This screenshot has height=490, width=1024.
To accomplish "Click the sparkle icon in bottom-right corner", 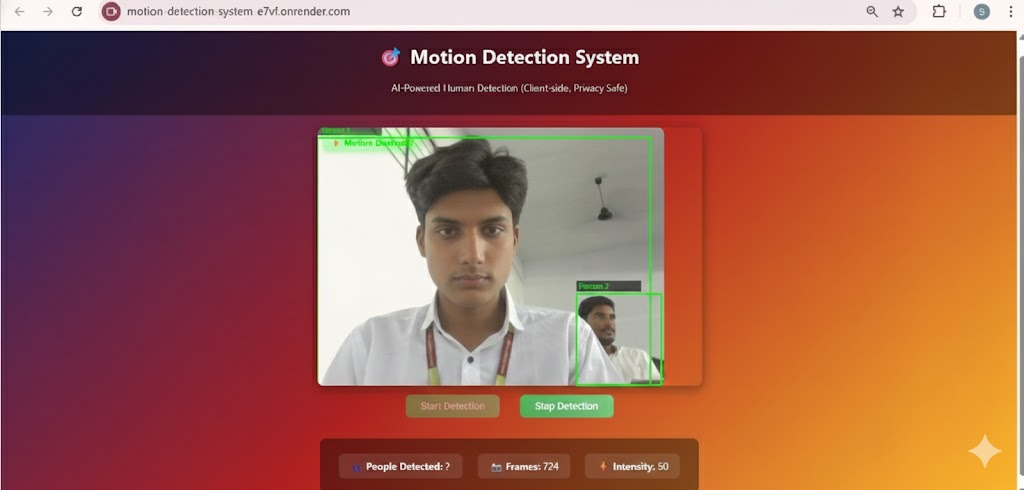I will point(984,451).
